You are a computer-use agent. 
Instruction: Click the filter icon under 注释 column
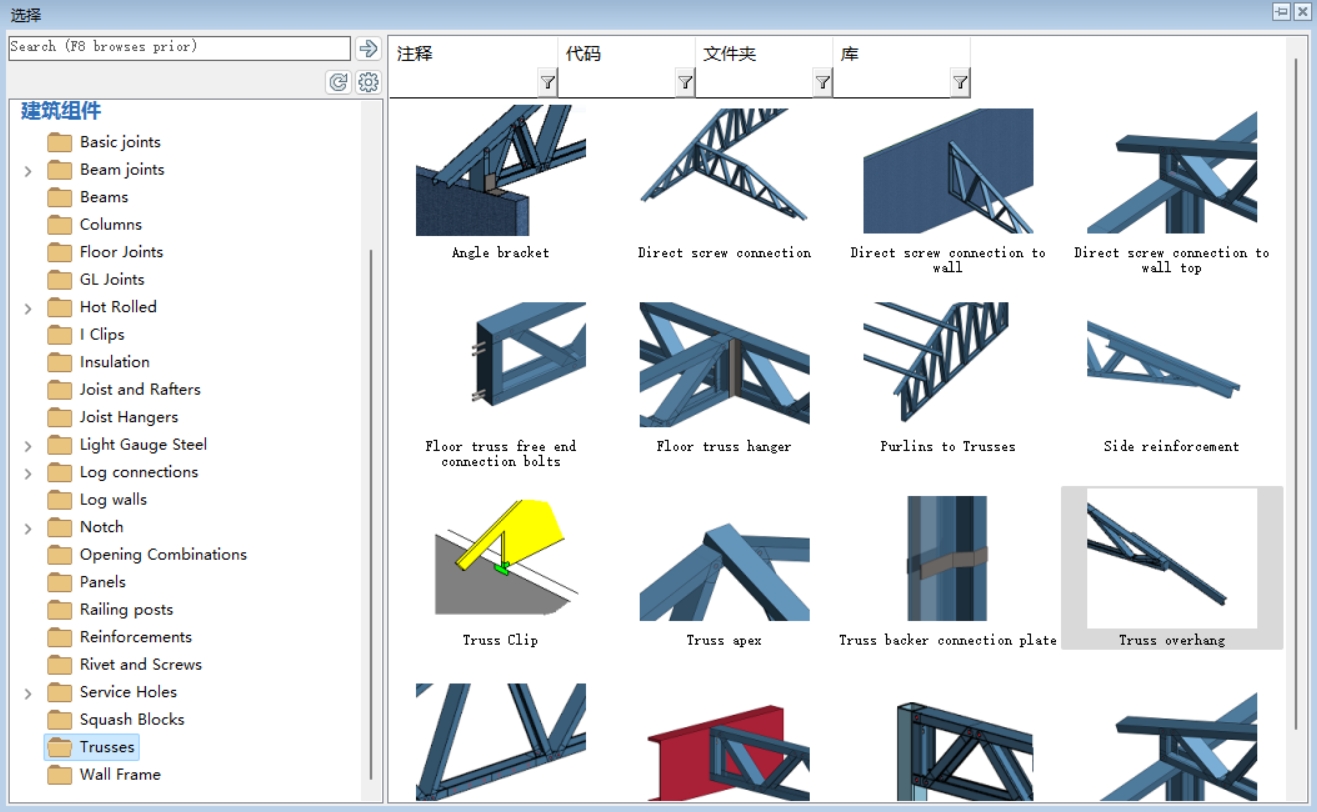pyautogui.click(x=547, y=83)
